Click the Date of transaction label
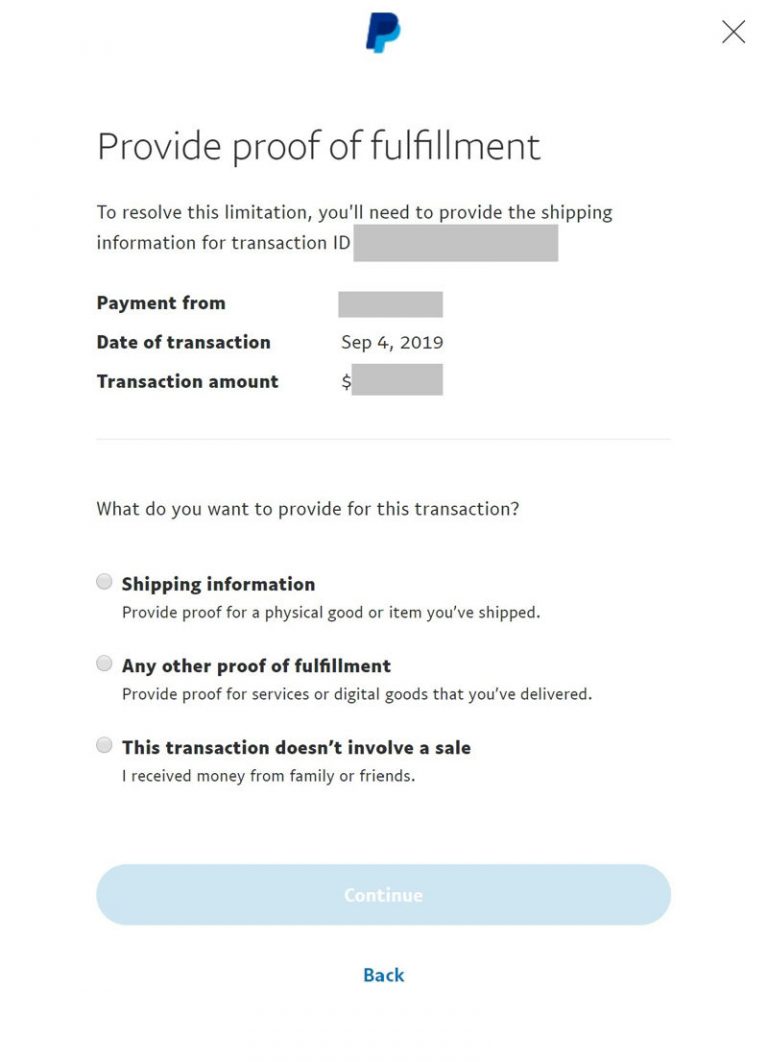 (x=183, y=342)
